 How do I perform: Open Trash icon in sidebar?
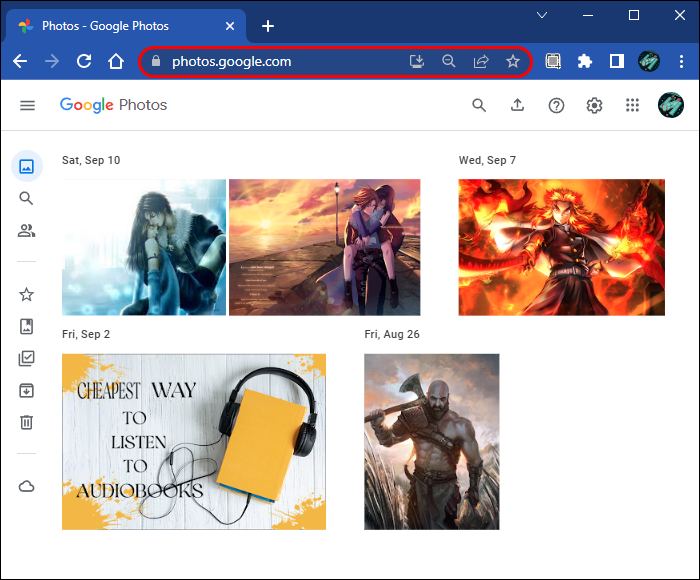(26, 422)
